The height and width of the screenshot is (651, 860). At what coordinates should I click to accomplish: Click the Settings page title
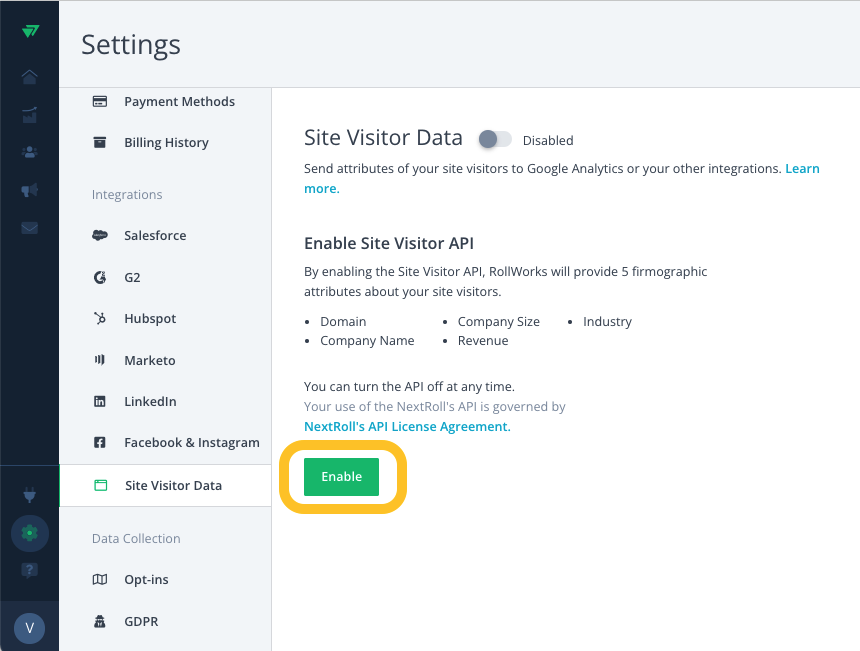click(x=131, y=45)
